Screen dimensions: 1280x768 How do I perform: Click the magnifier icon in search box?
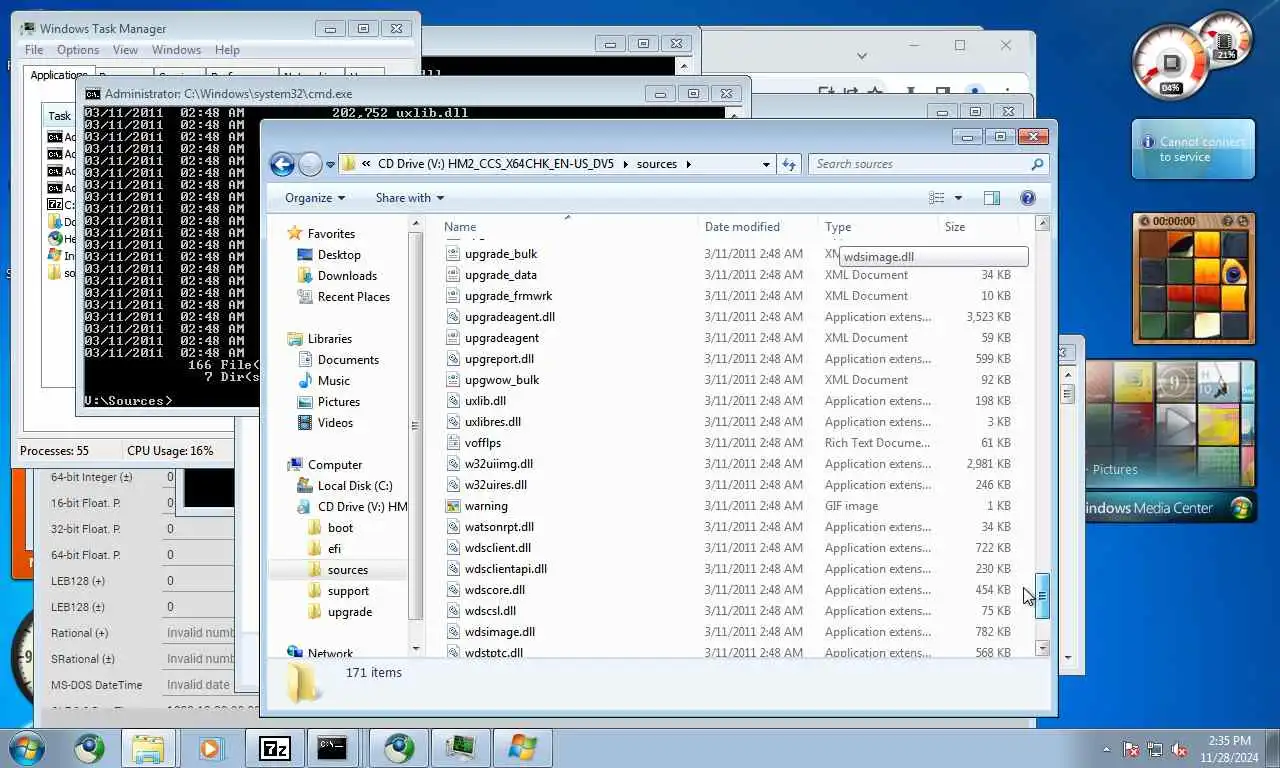point(1037,164)
